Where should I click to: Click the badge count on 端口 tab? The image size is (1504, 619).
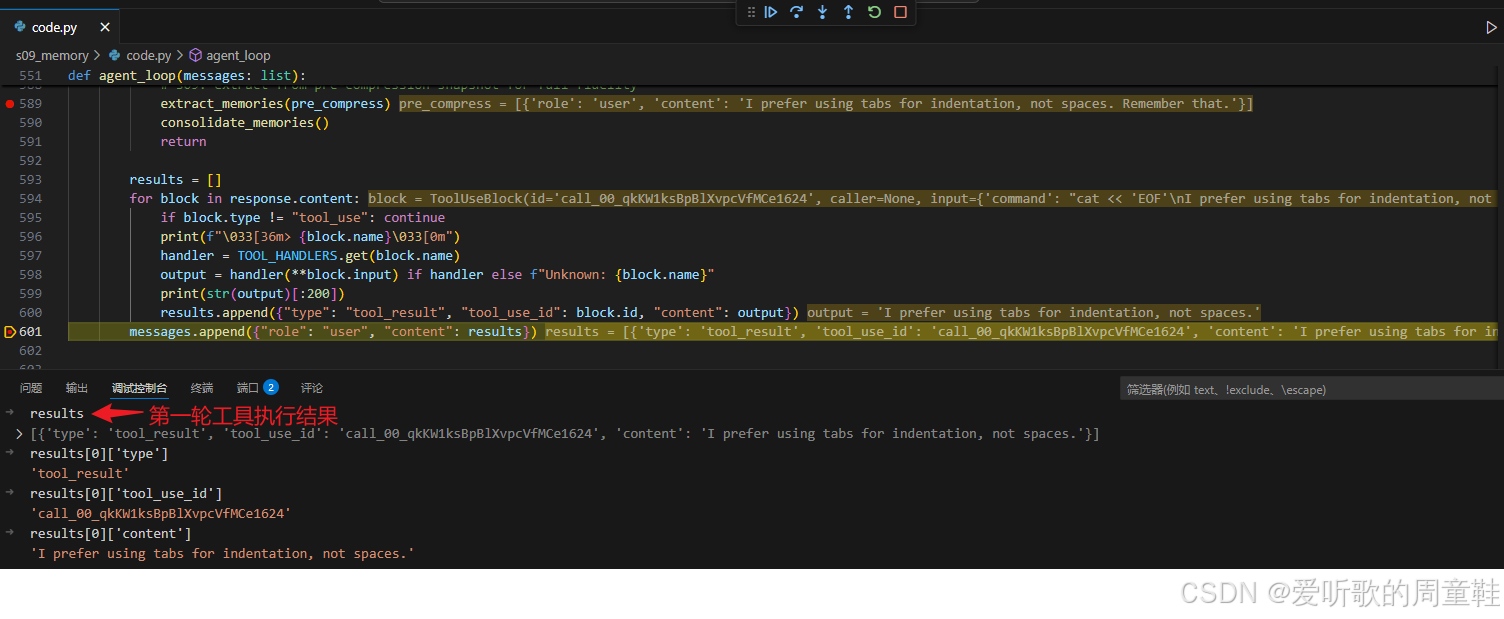pos(271,387)
